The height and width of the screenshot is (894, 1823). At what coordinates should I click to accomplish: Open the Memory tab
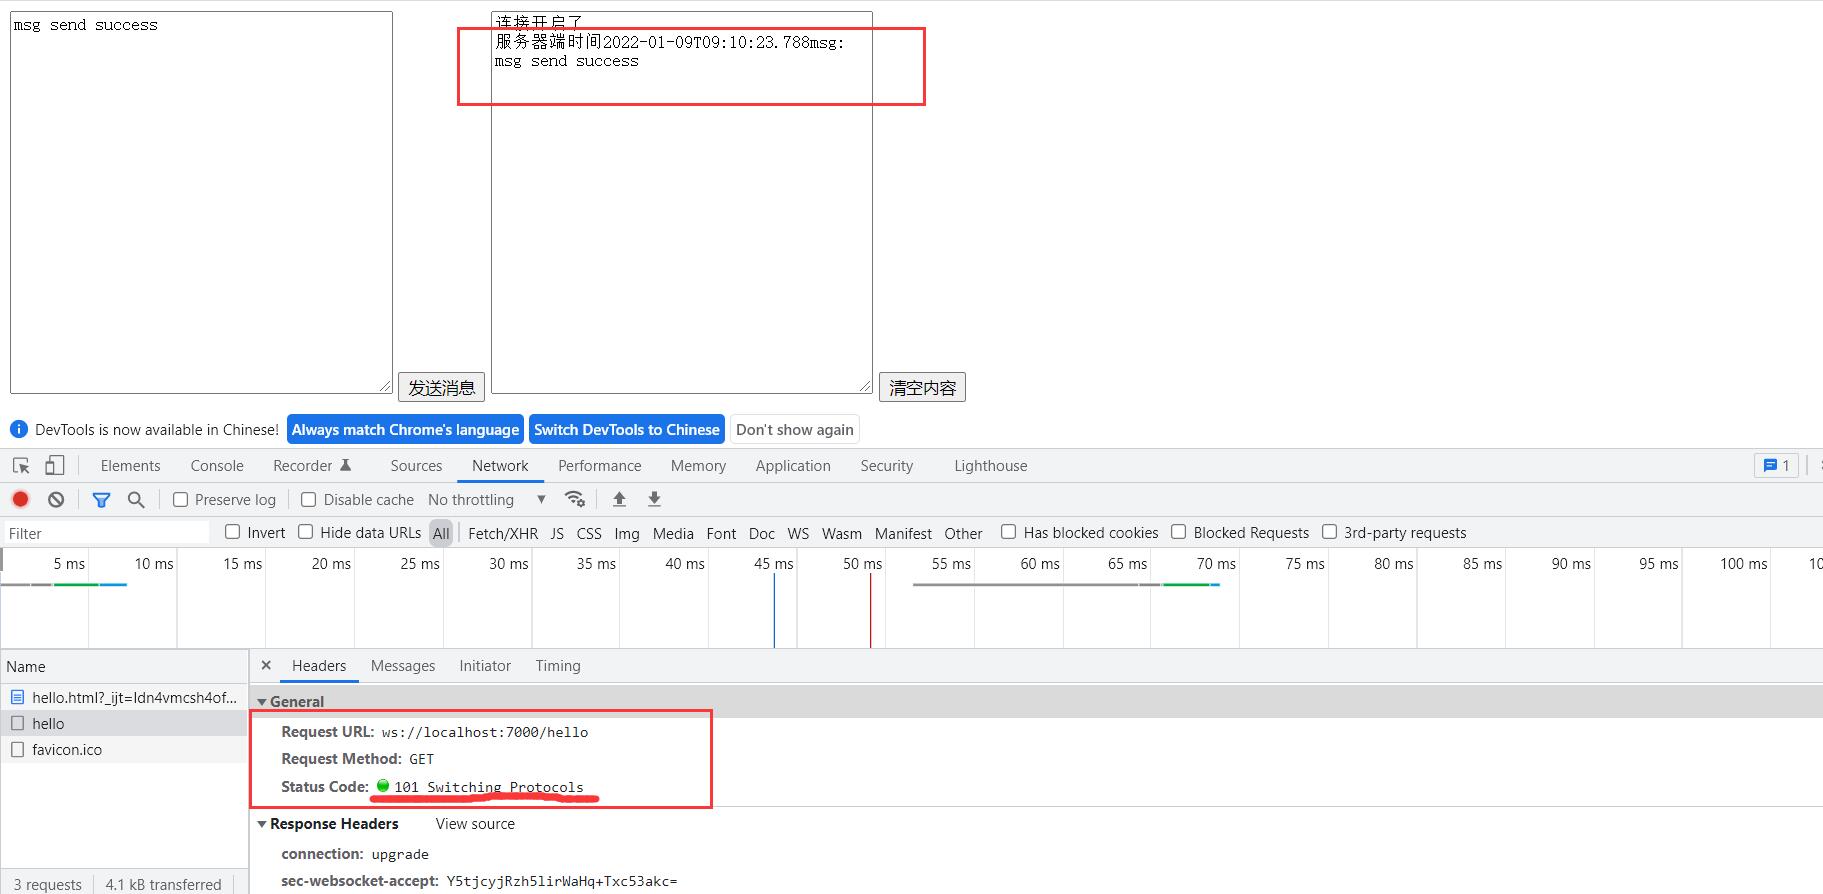(x=698, y=466)
